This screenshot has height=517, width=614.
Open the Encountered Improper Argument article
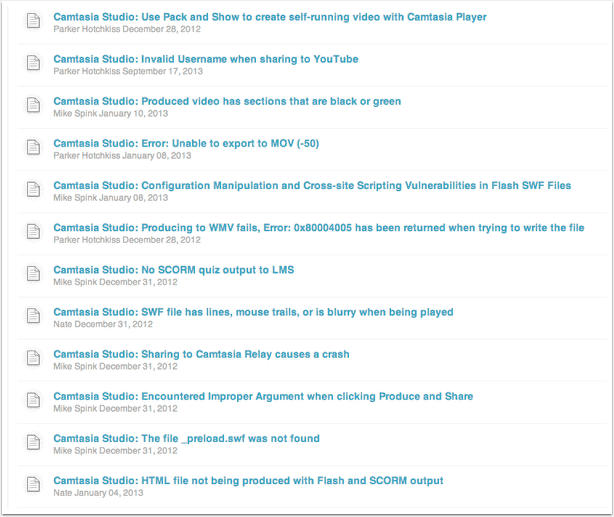tap(263, 396)
